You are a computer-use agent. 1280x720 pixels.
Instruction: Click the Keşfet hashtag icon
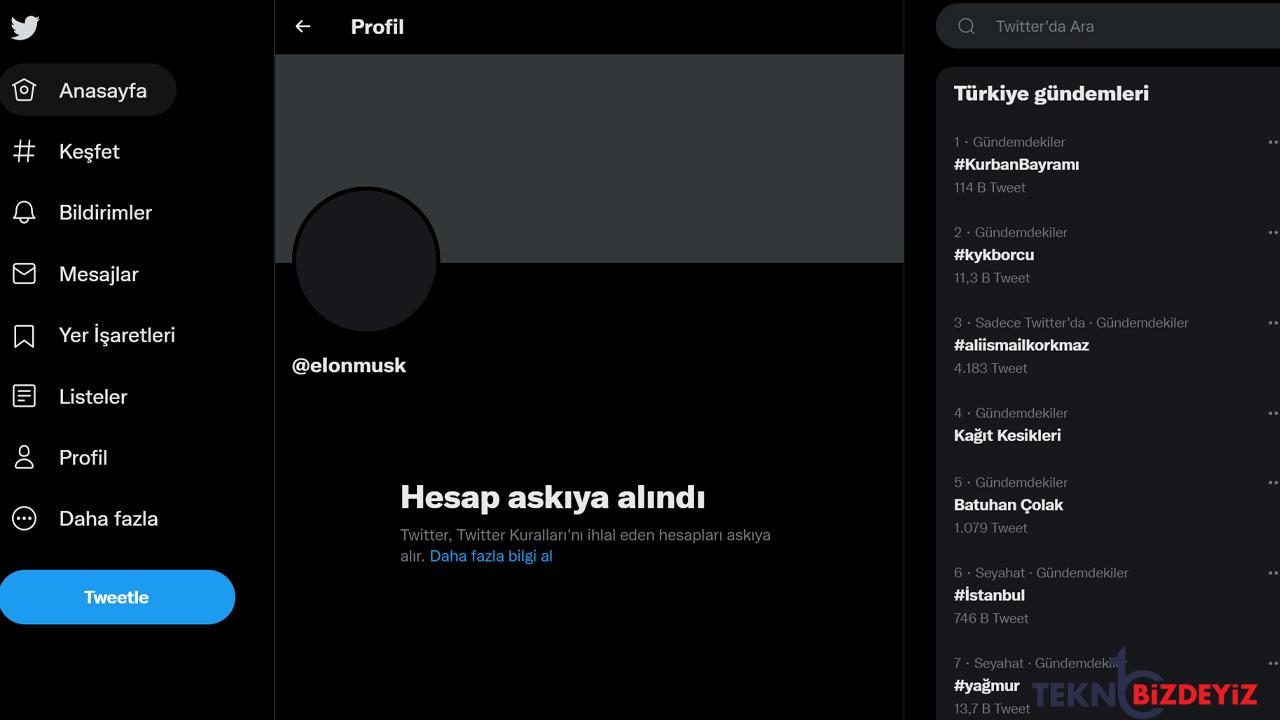coord(24,151)
